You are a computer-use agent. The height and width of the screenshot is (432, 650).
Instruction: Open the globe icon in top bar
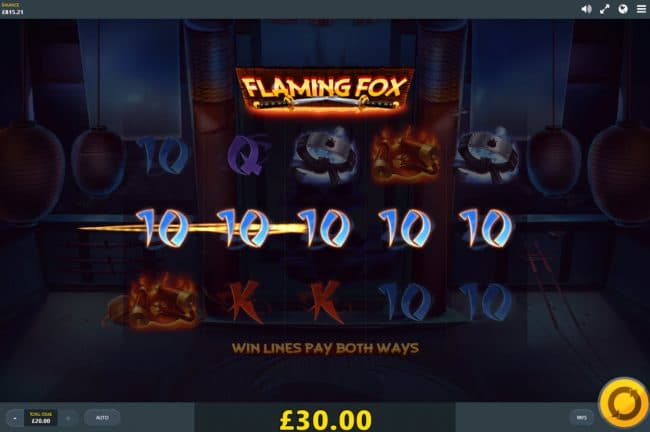tap(623, 9)
